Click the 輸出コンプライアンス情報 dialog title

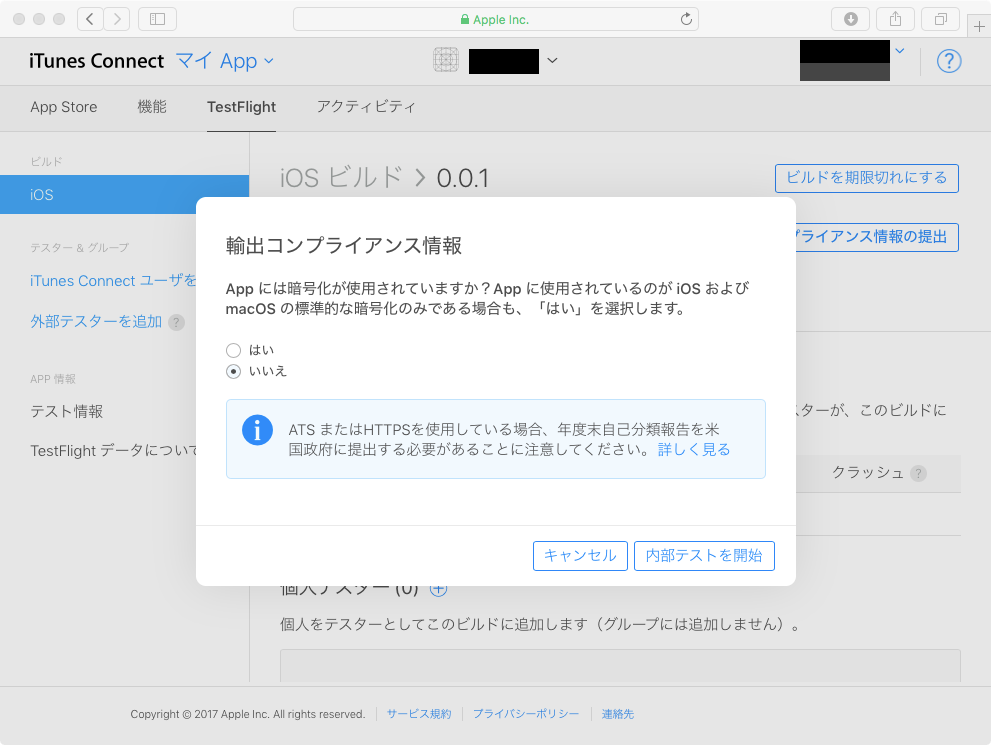tap(344, 245)
